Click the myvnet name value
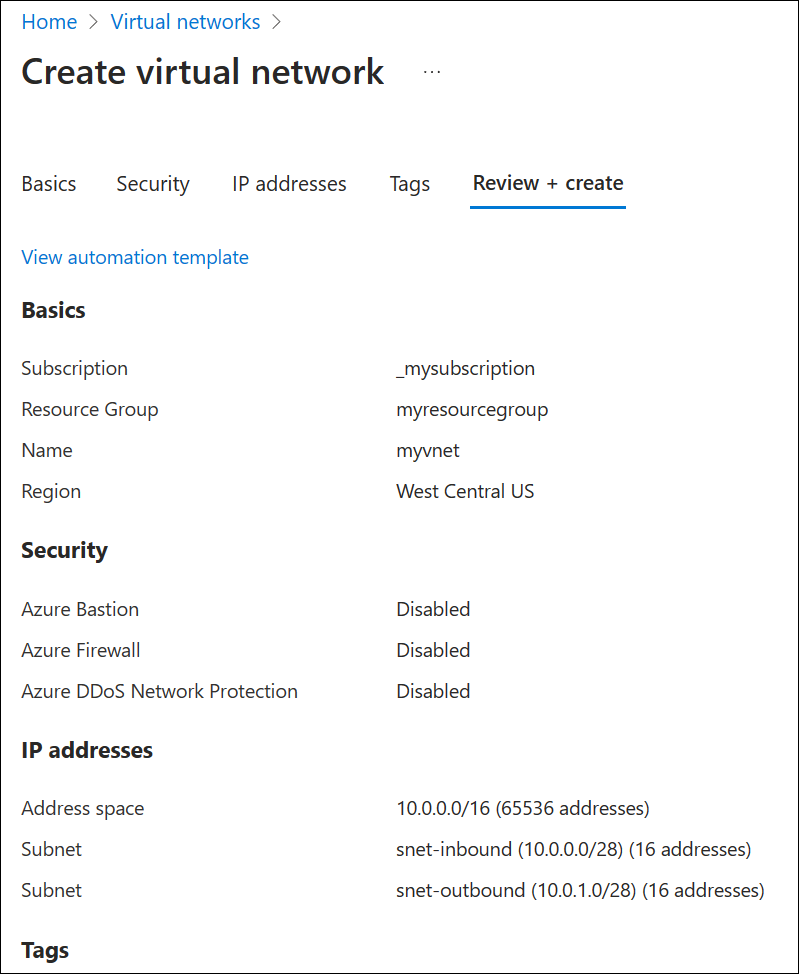 428,450
